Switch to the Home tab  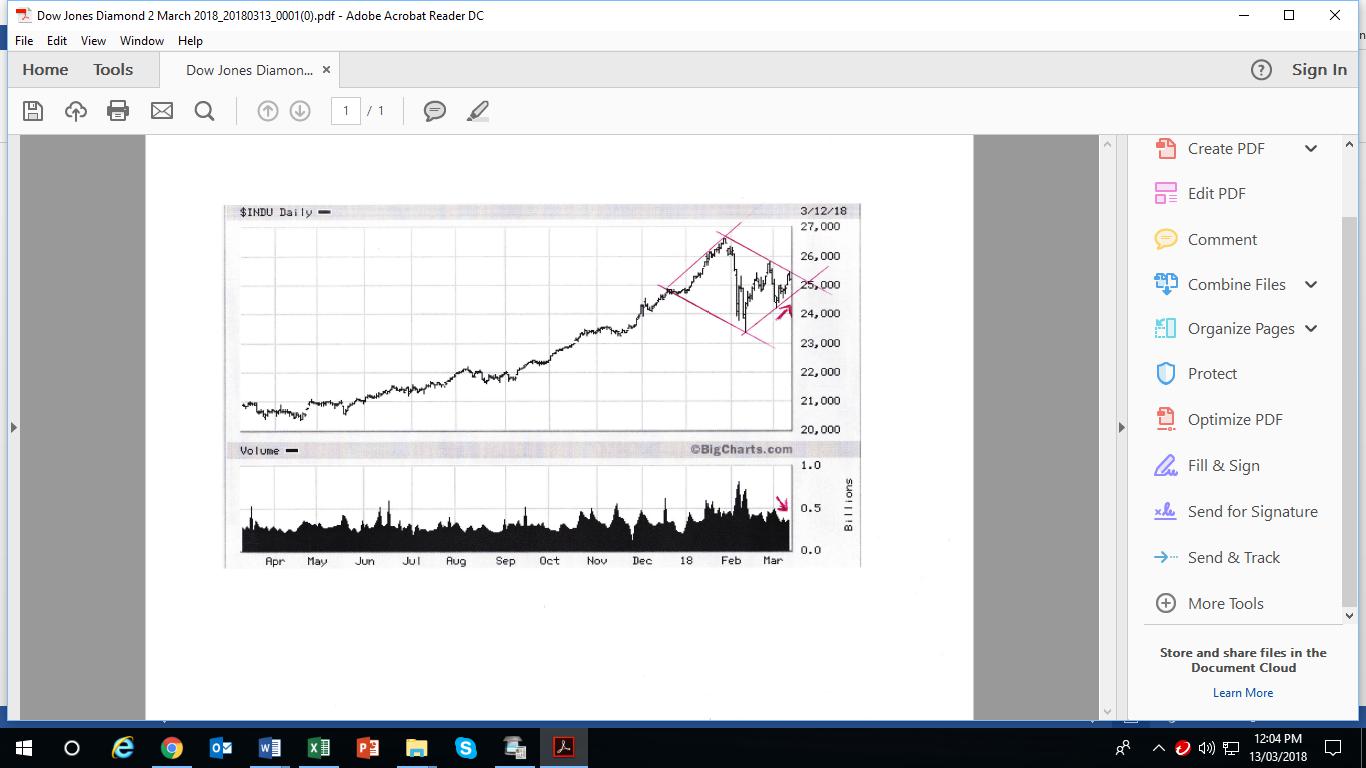point(45,70)
